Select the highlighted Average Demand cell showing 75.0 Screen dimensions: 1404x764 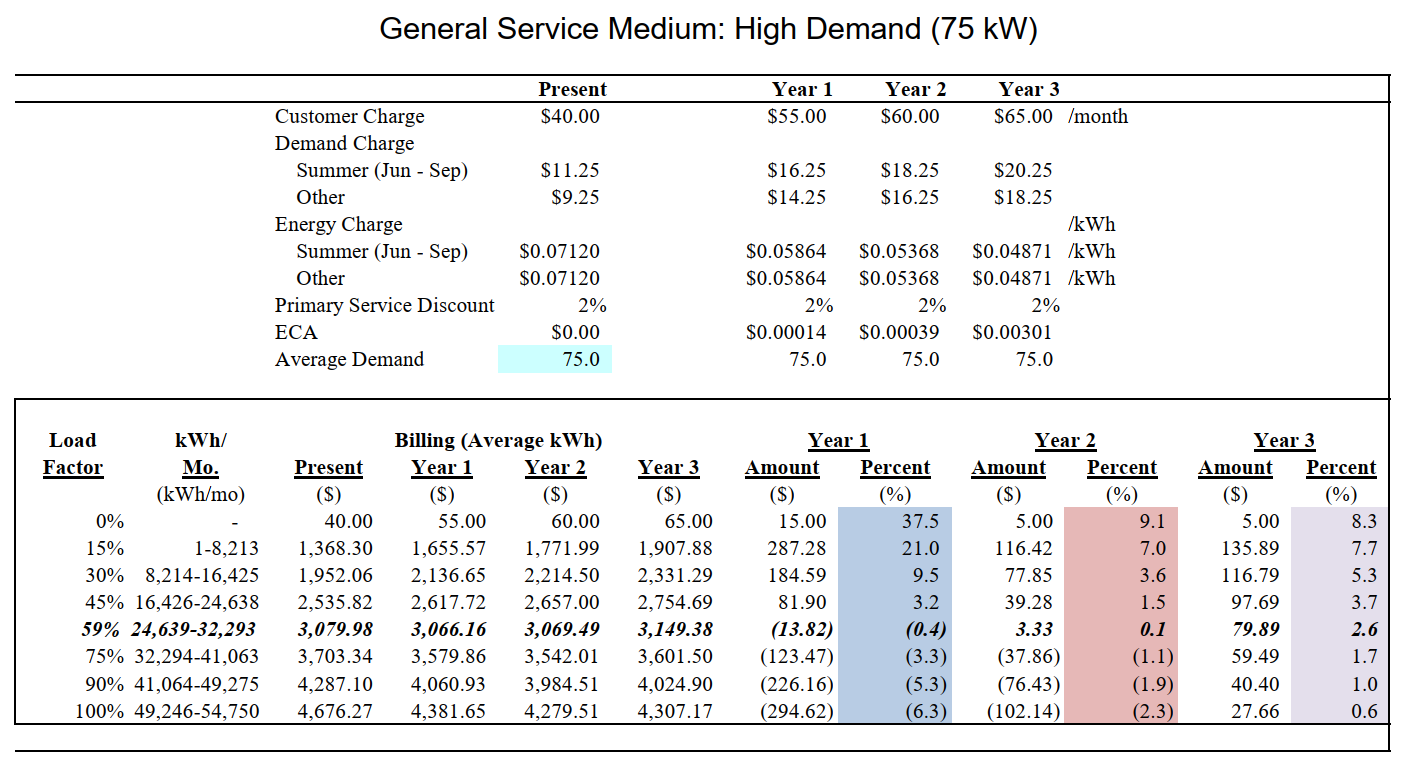[x=555, y=359]
